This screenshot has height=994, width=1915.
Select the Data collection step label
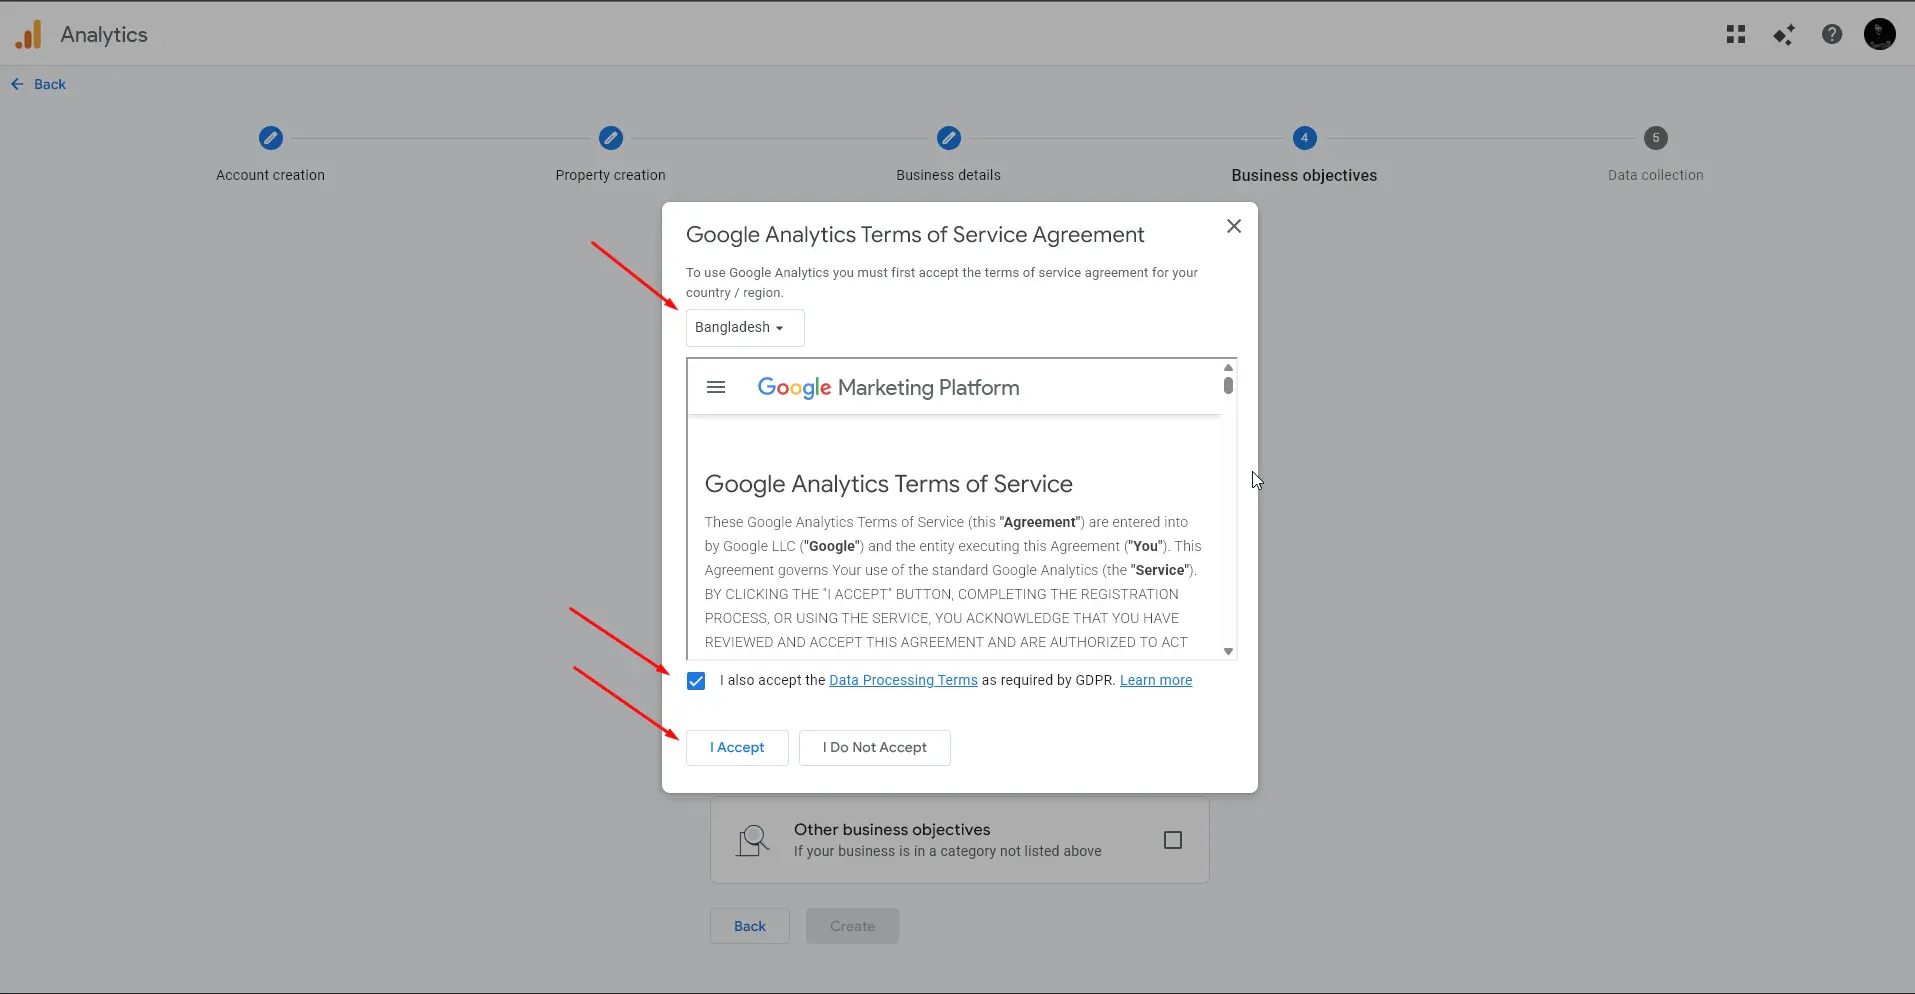pos(1656,176)
